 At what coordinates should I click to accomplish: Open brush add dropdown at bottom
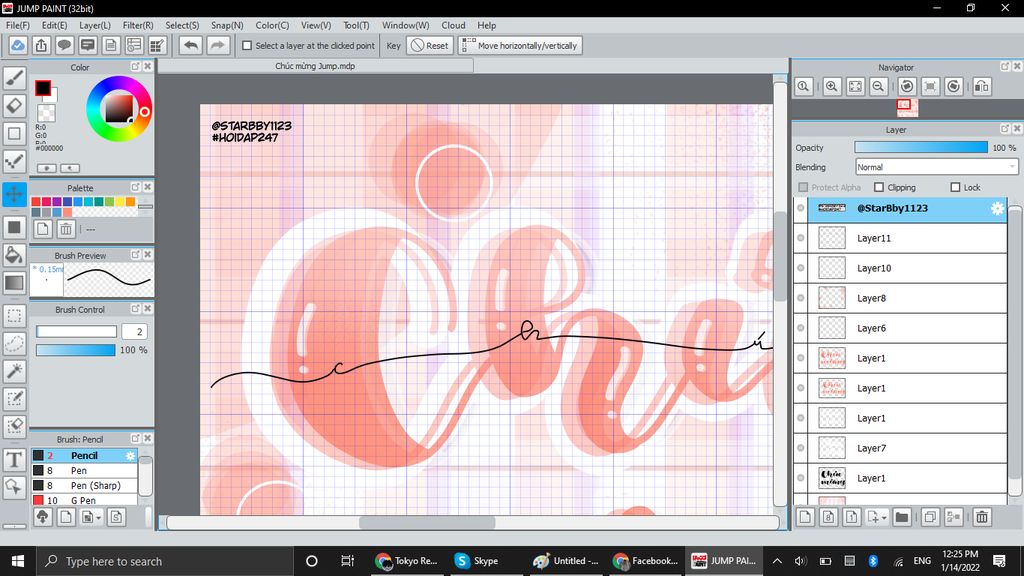click(91, 517)
